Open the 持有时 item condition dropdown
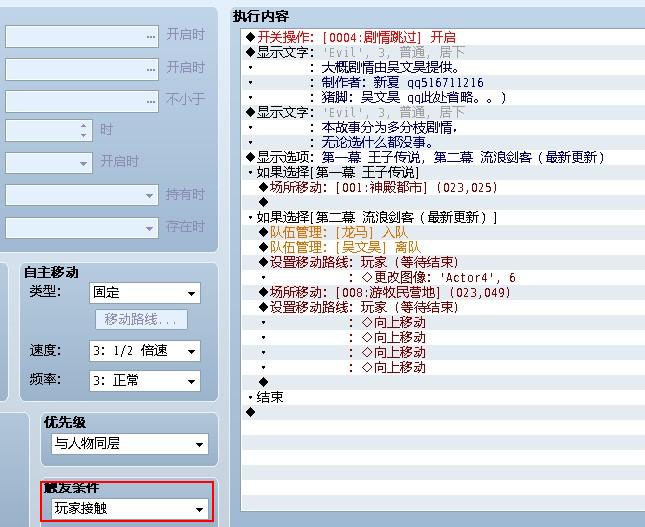645x527 pixels. (82, 195)
